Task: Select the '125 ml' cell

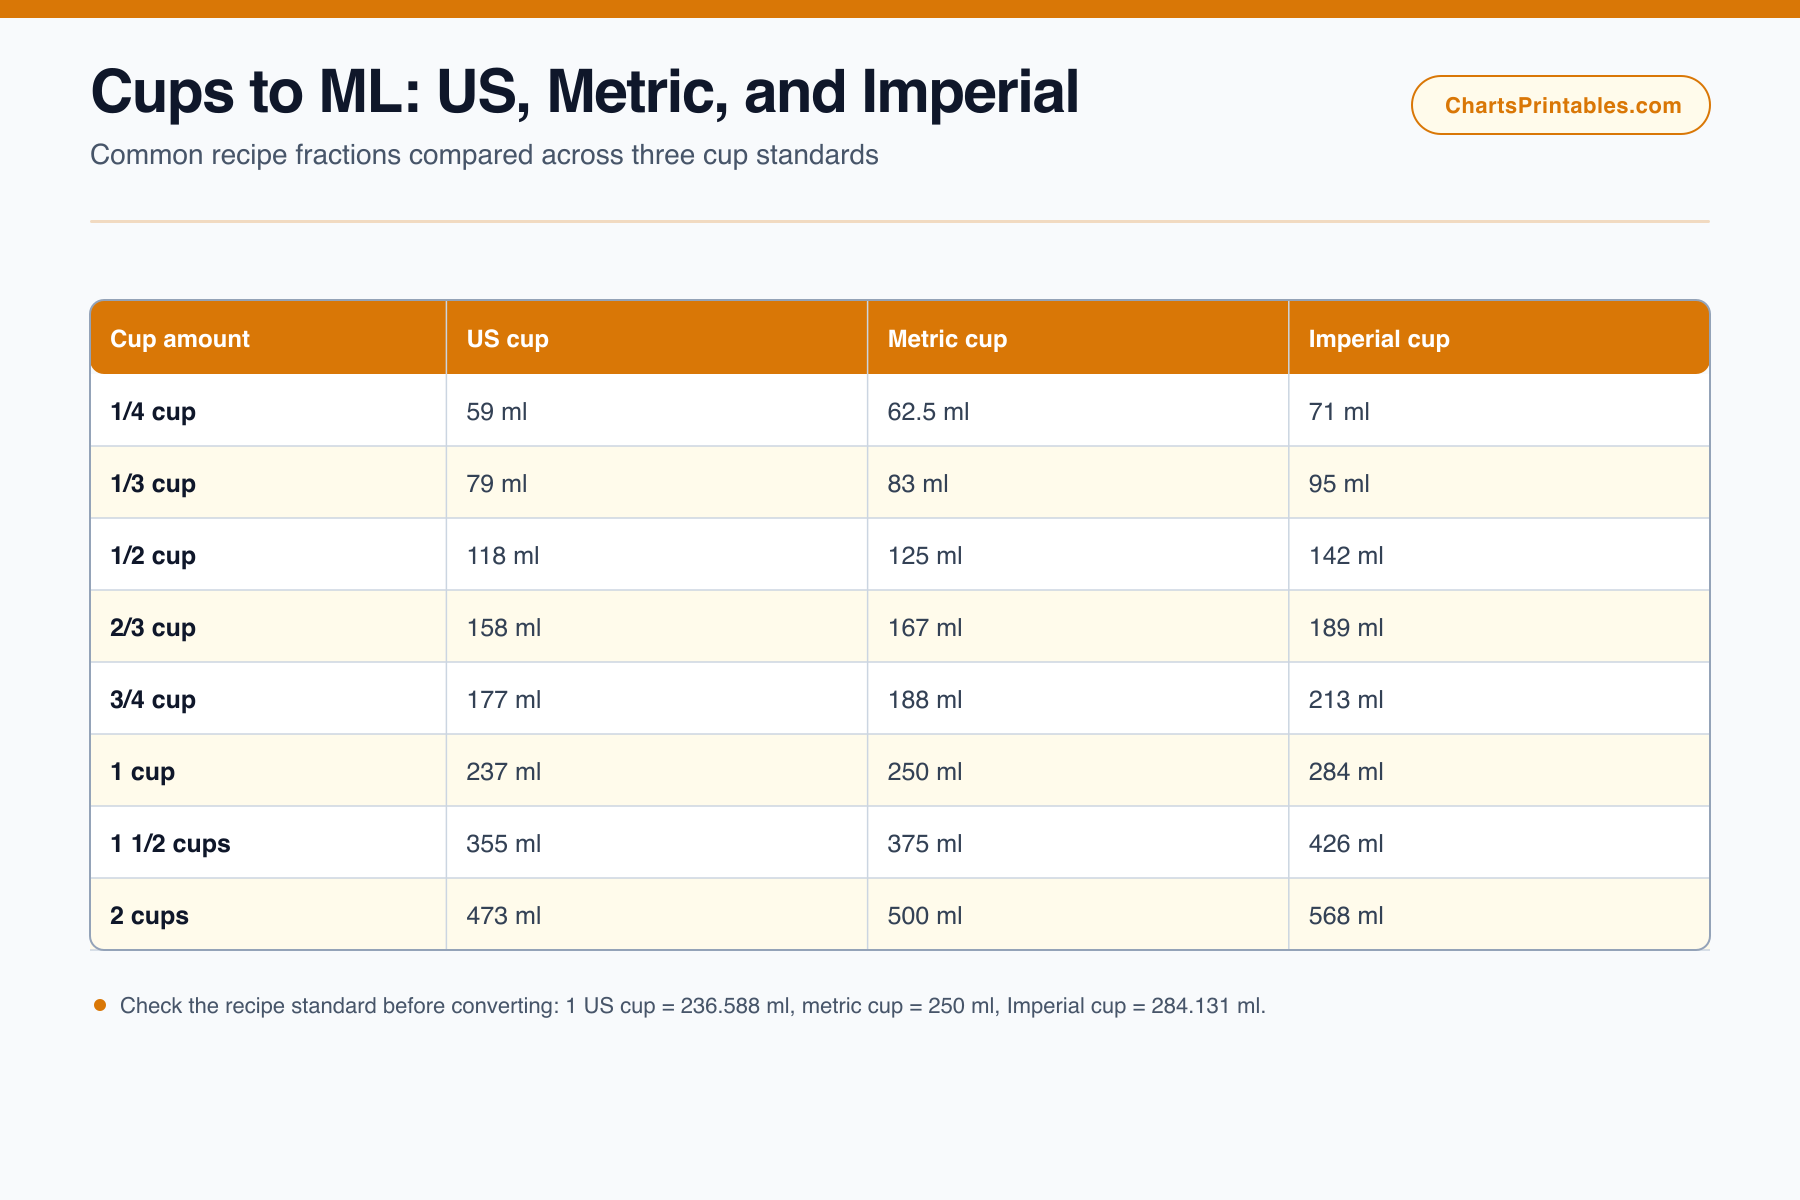Action: pyautogui.click(x=1078, y=554)
